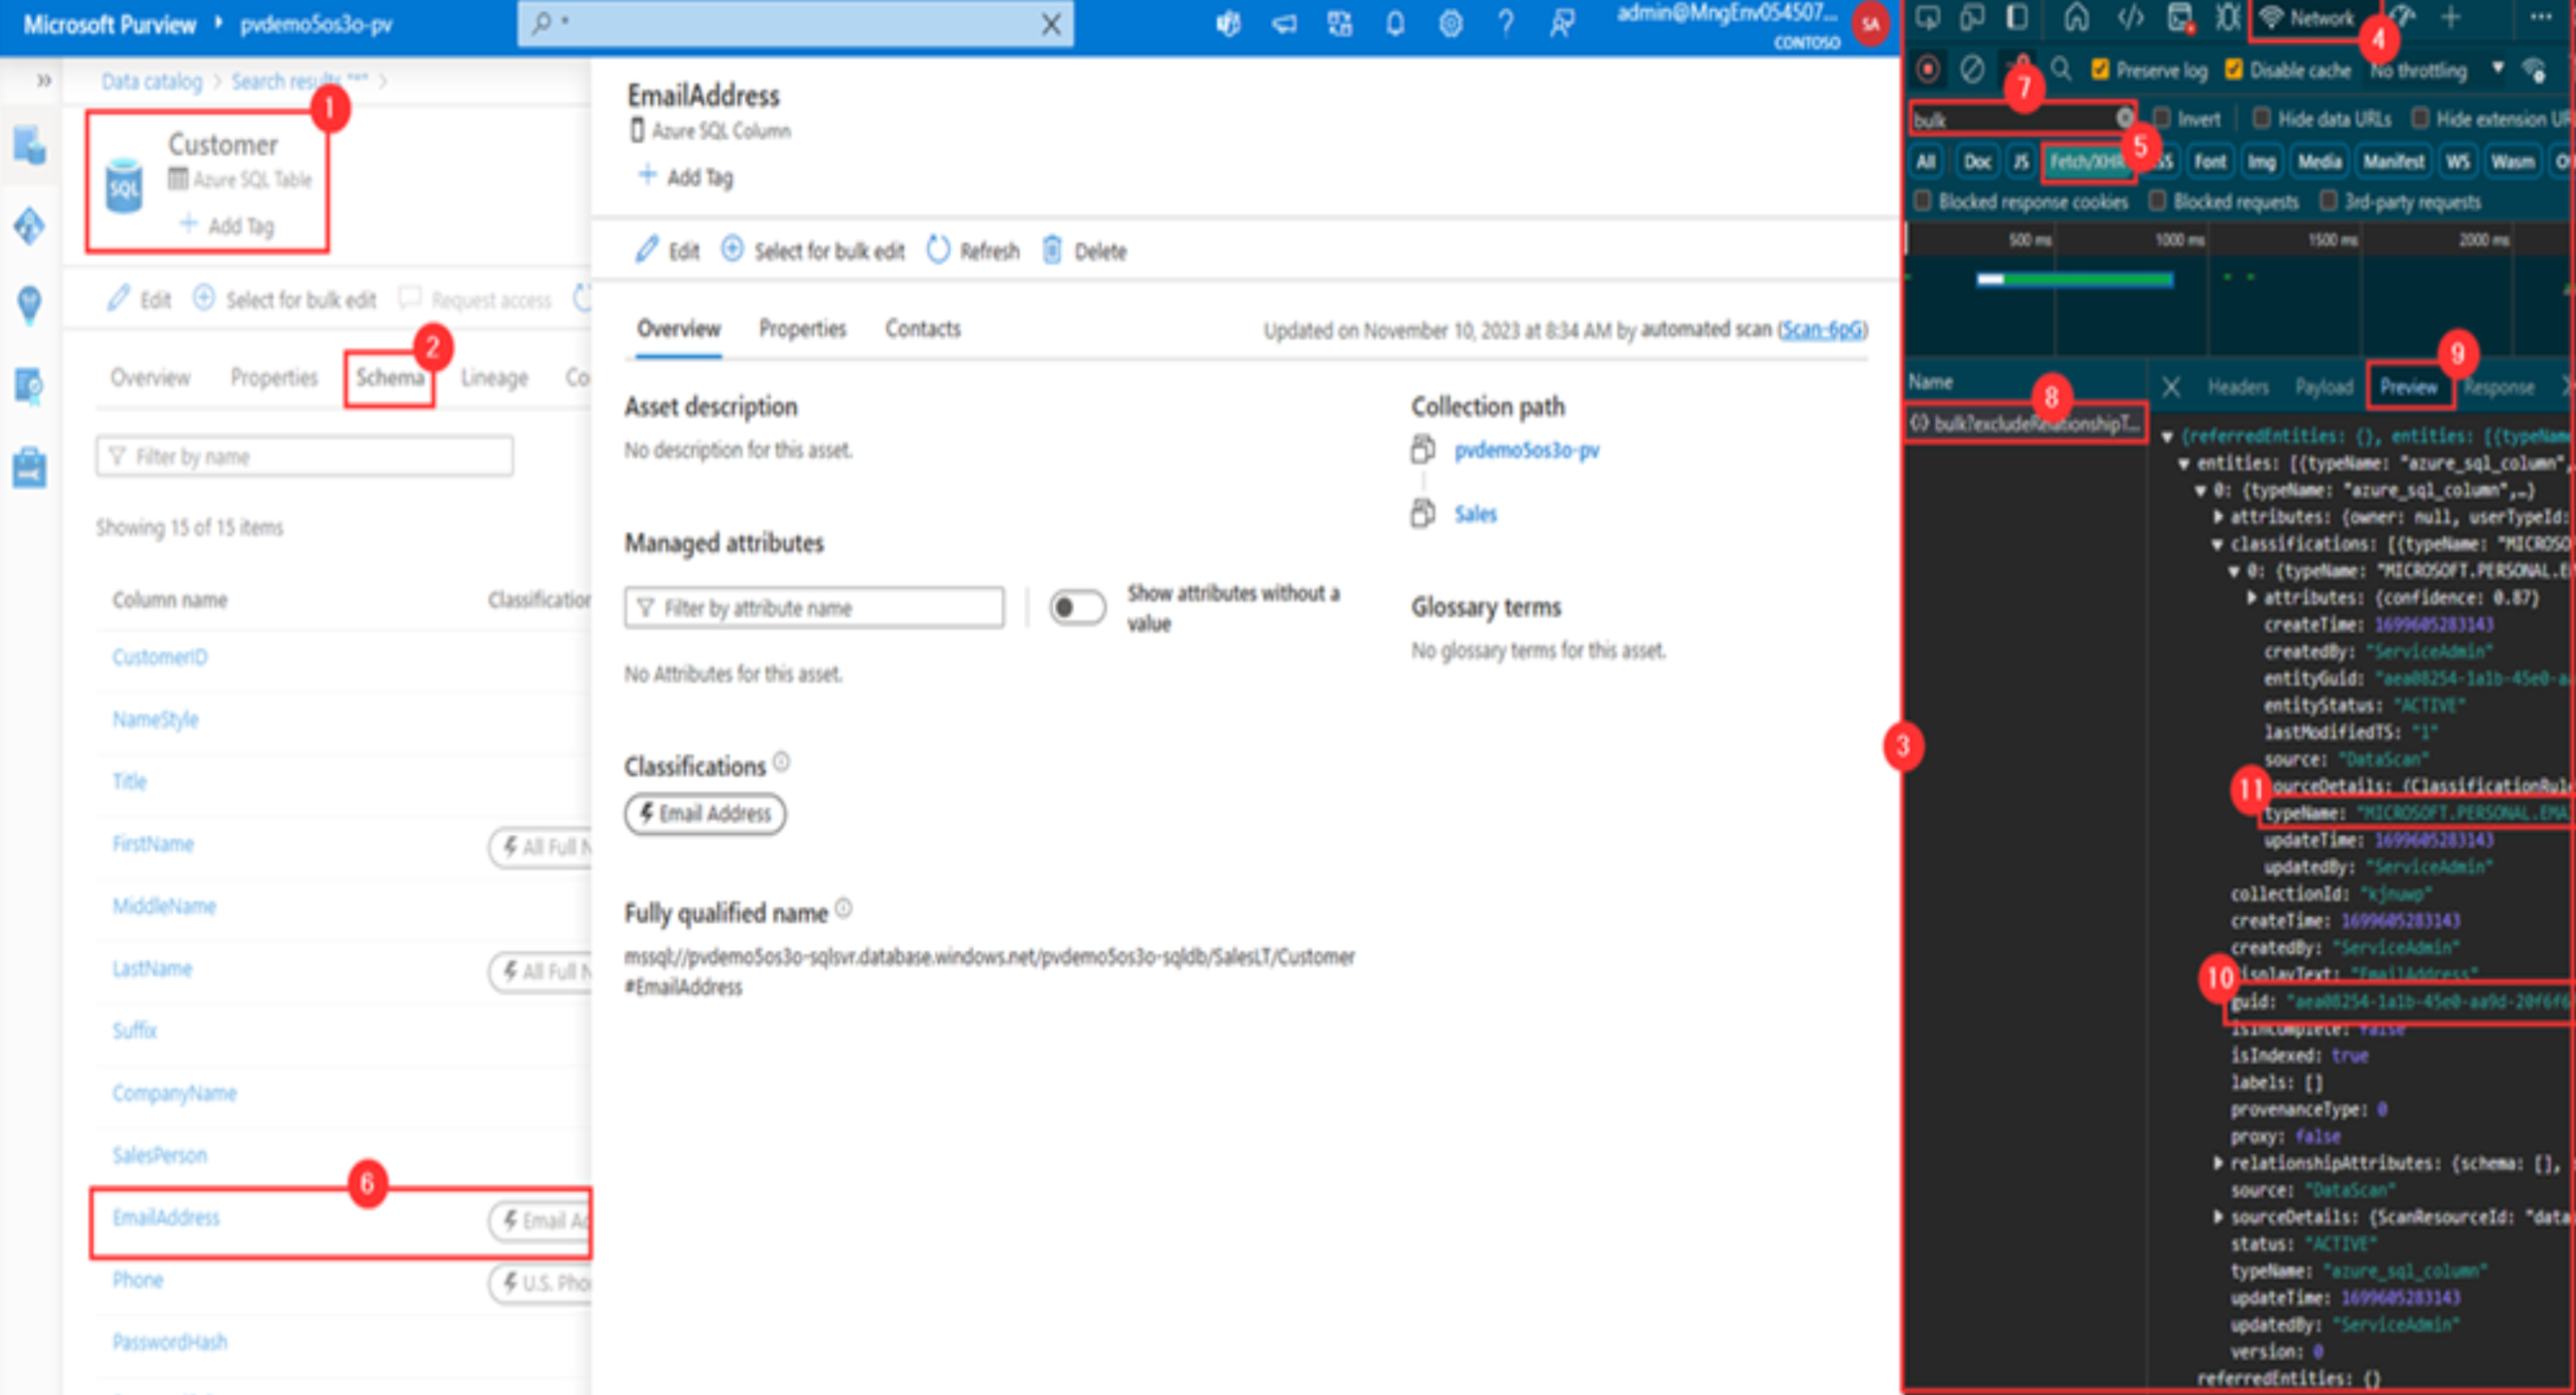Image resolution: width=2576 pixels, height=1395 pixels.
Task: Toggle Show attributes without a value
Action: pyautogui.click(x=1077, y=607)
